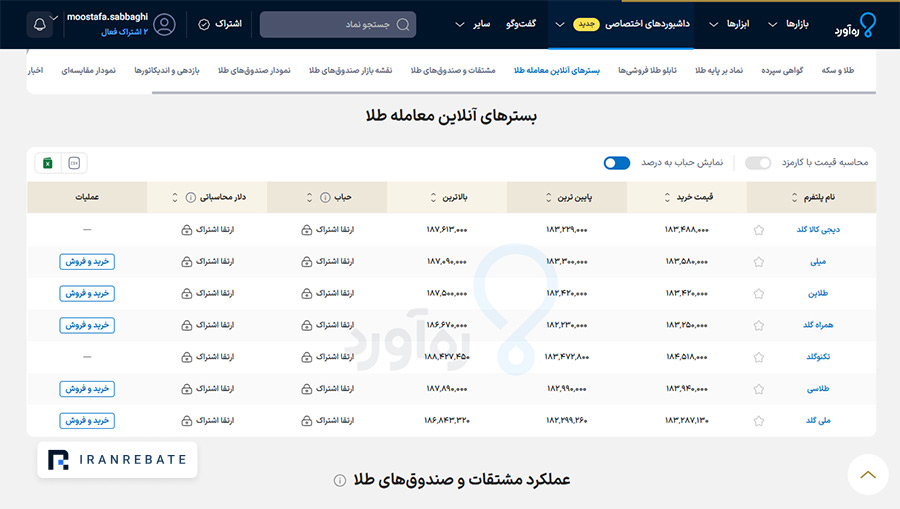Star the طلاسی platform row
The width and height of the screenshot is (900, 509).
coord(758,389)
